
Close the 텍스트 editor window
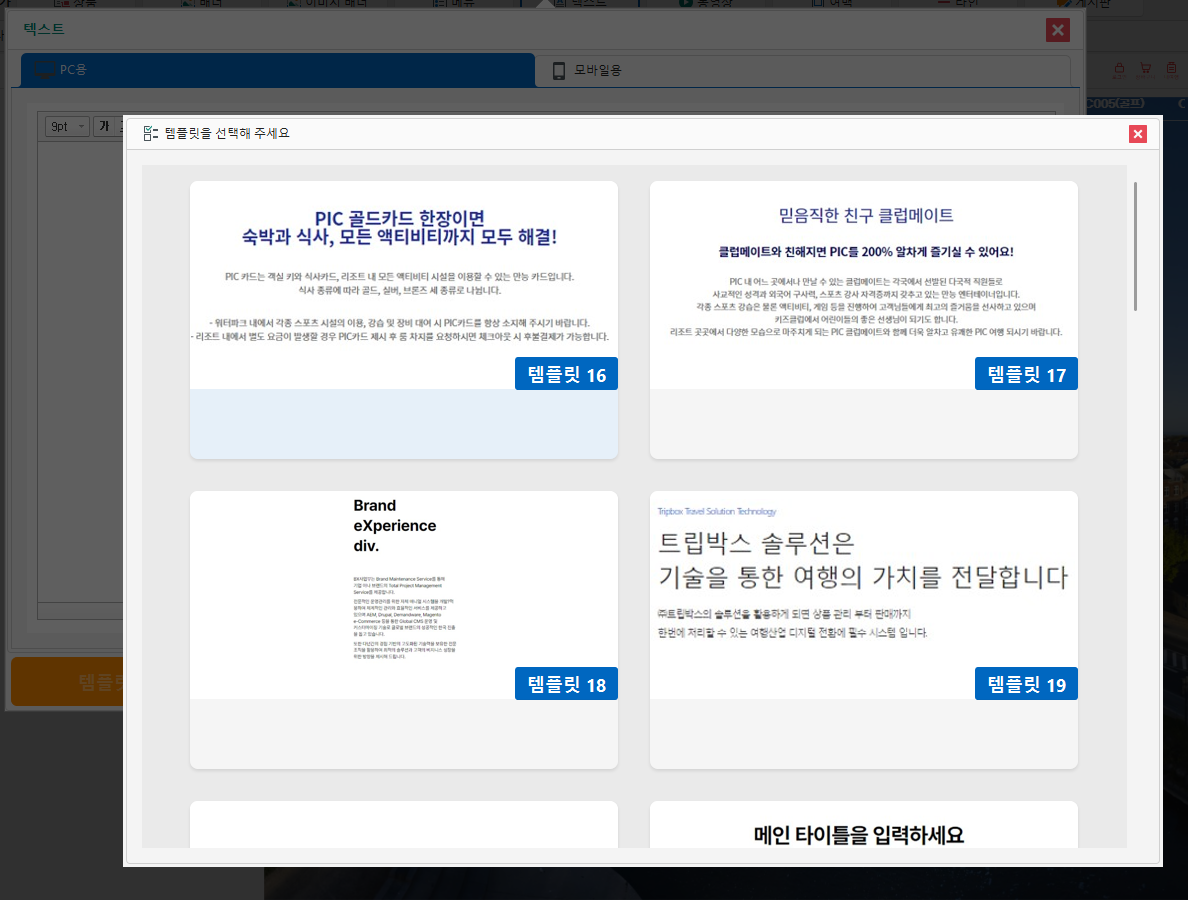pyautogui.click(x=1057, y=30)
